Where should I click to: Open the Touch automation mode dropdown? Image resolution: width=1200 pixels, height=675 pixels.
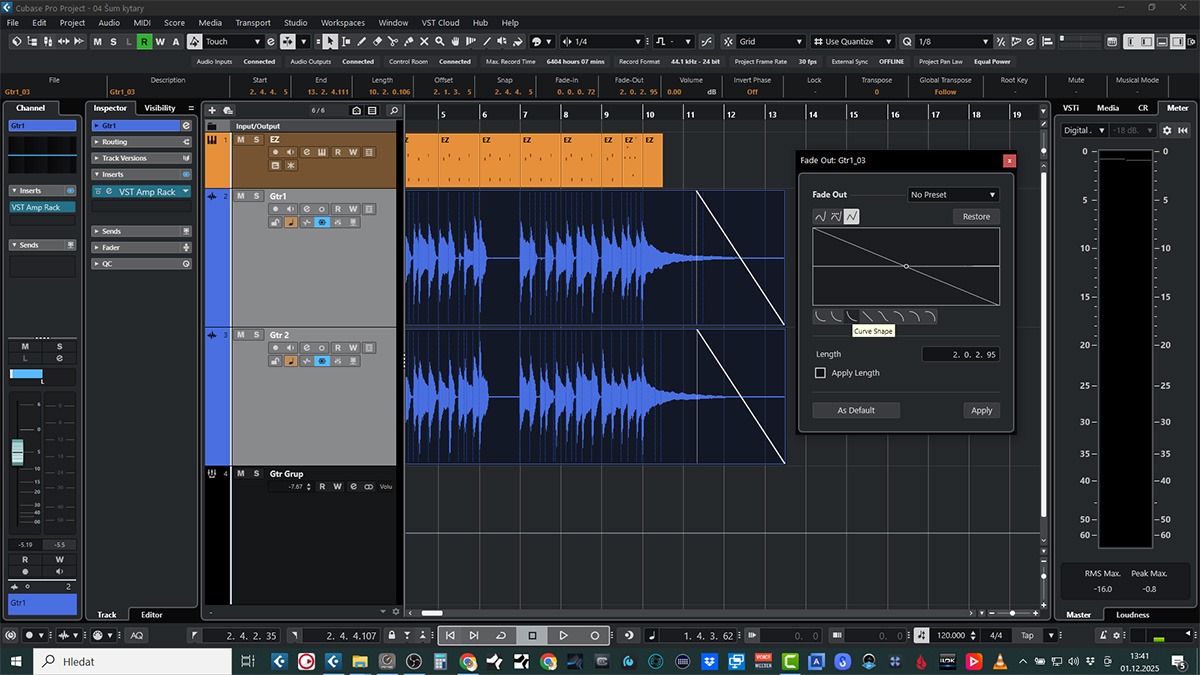point(232,41)
